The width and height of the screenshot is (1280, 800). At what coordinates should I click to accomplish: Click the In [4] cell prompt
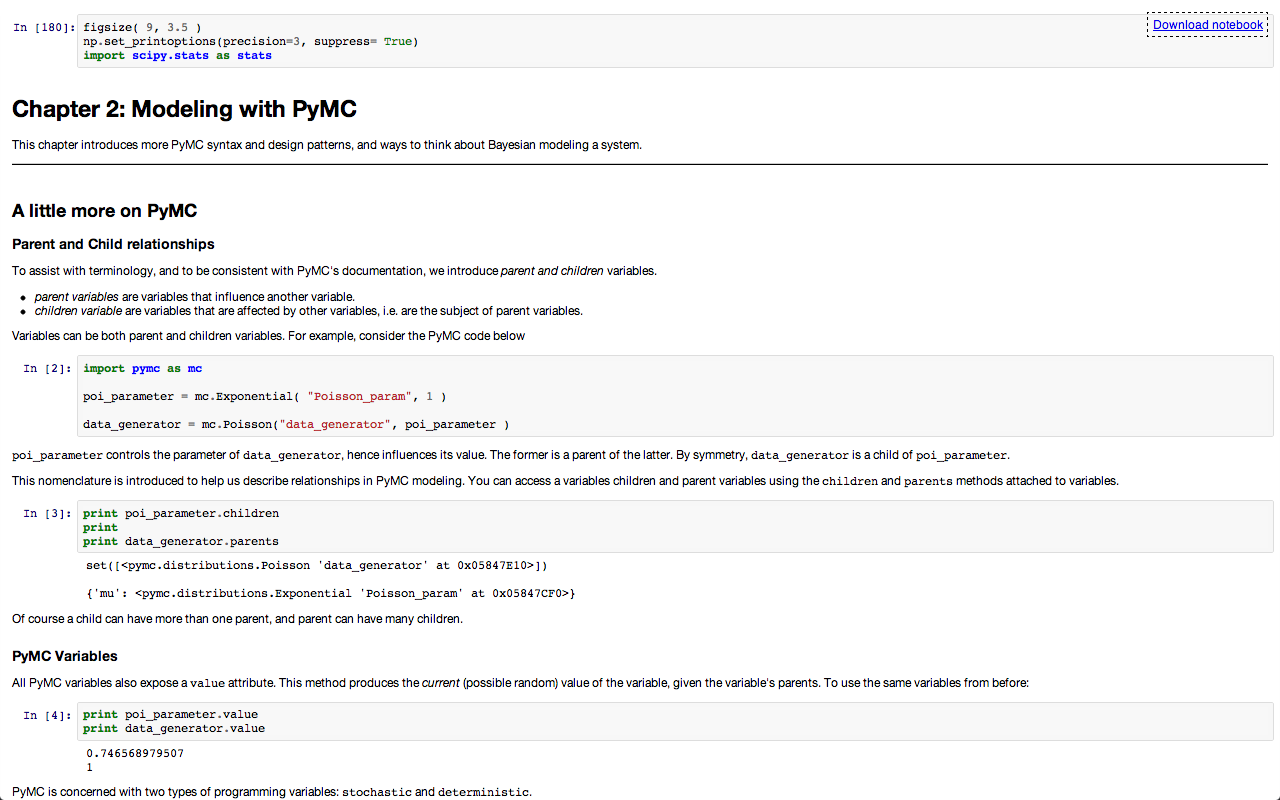coord(47,715)
